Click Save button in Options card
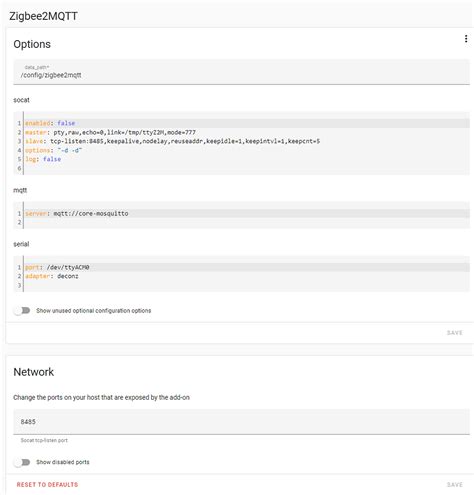 pyautogui.click(x=454, y=333)
